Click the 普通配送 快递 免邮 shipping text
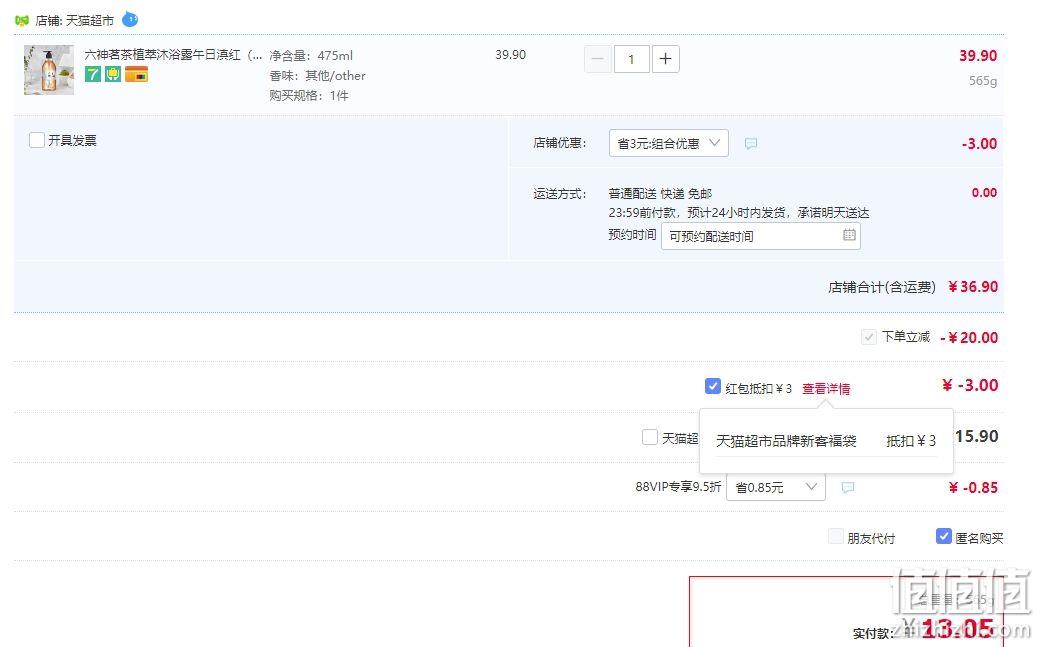Screen dimensions: 1040x647 (x=660, y=194)
